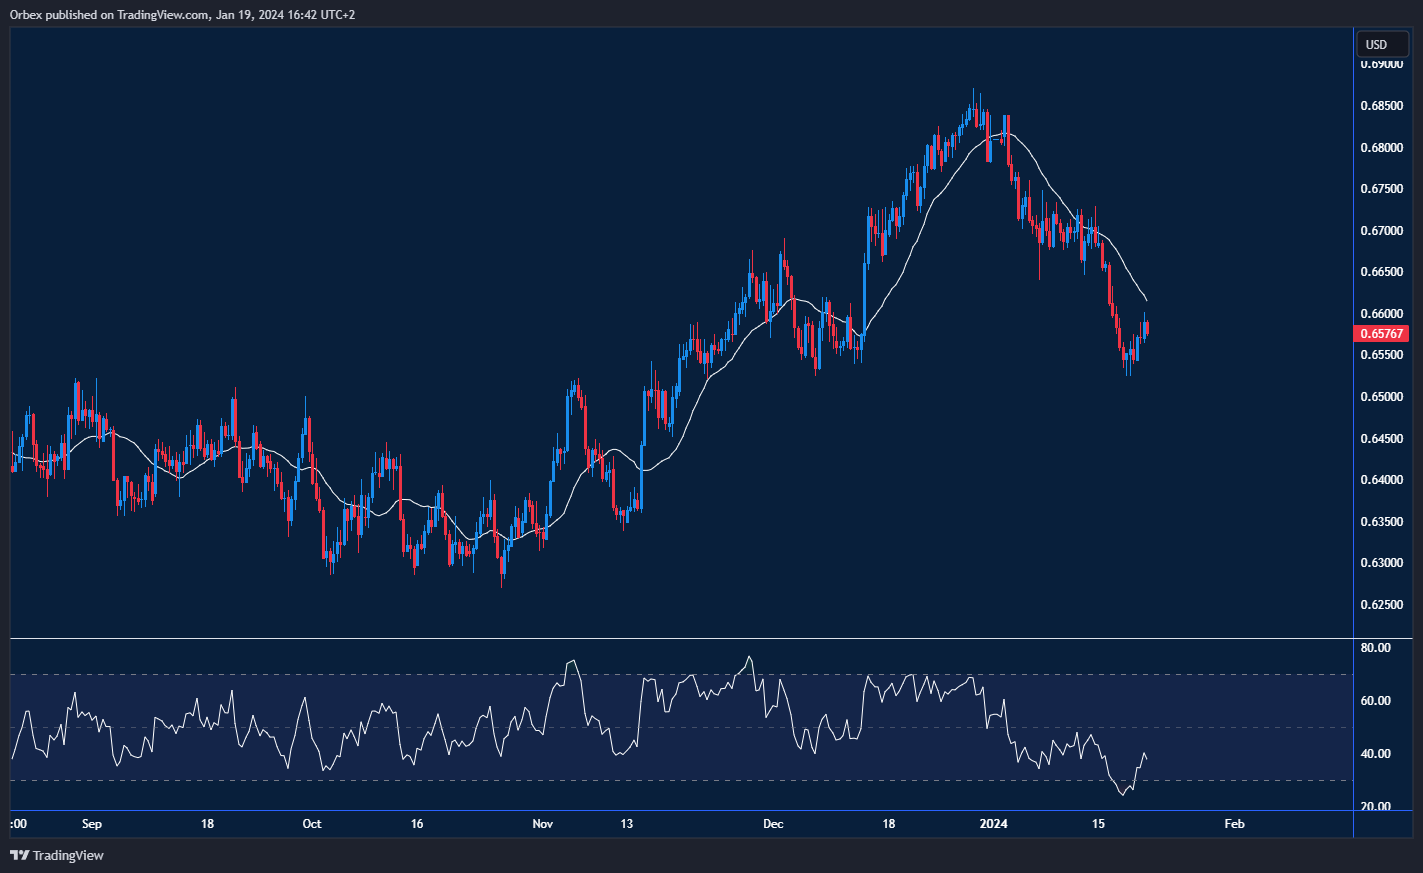
Task: Open the Feb label on the timeline
Action: pos(1234,823)
